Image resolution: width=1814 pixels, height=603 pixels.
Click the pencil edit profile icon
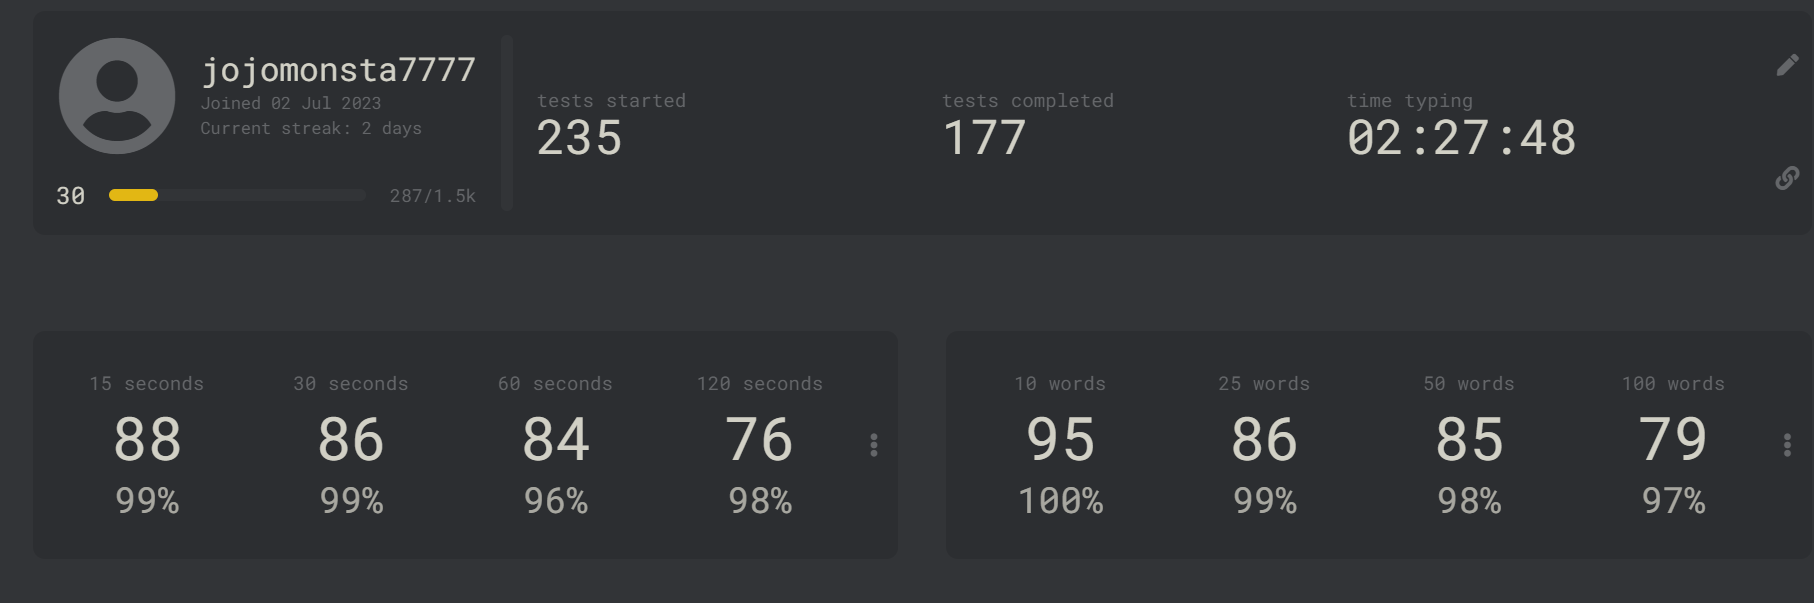1787,65
